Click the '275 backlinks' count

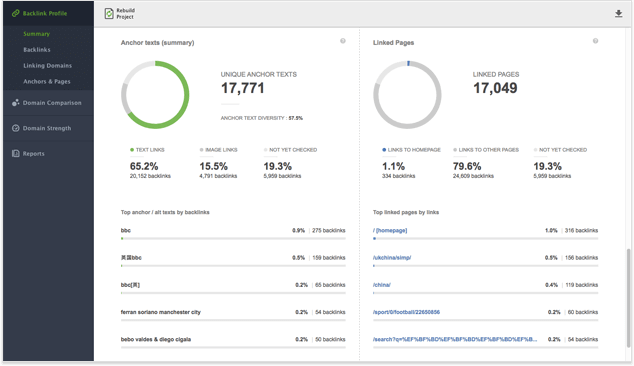(x=329, y=231)
